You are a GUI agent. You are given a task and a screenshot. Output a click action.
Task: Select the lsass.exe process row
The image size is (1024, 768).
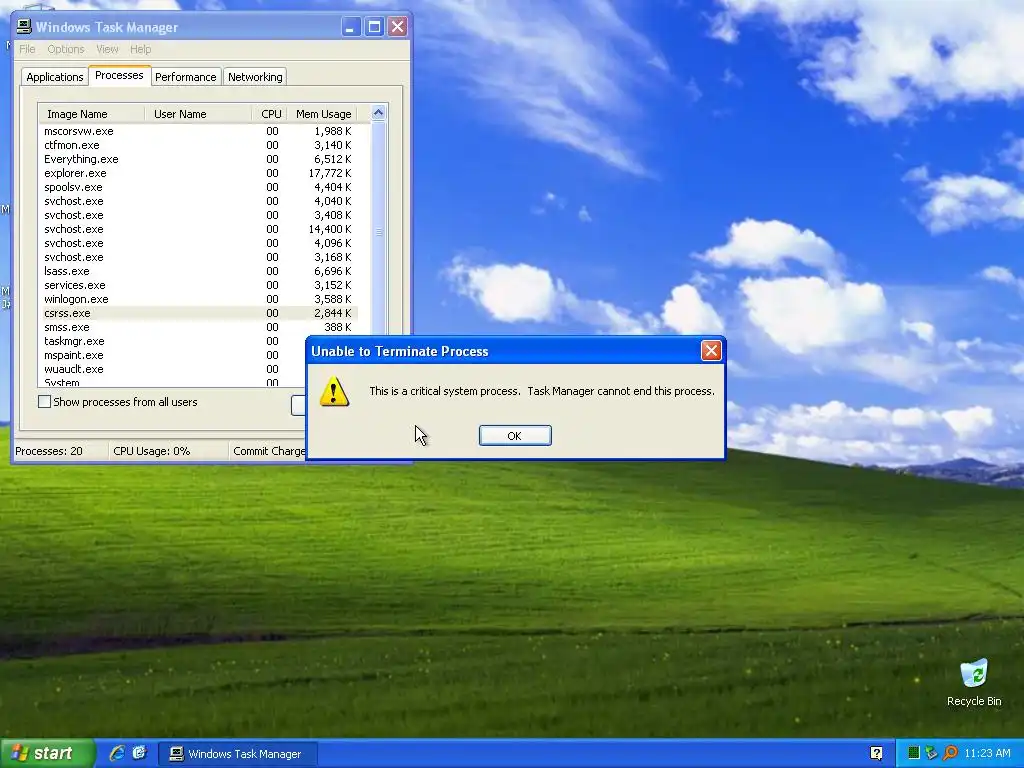tap(199, 271)
